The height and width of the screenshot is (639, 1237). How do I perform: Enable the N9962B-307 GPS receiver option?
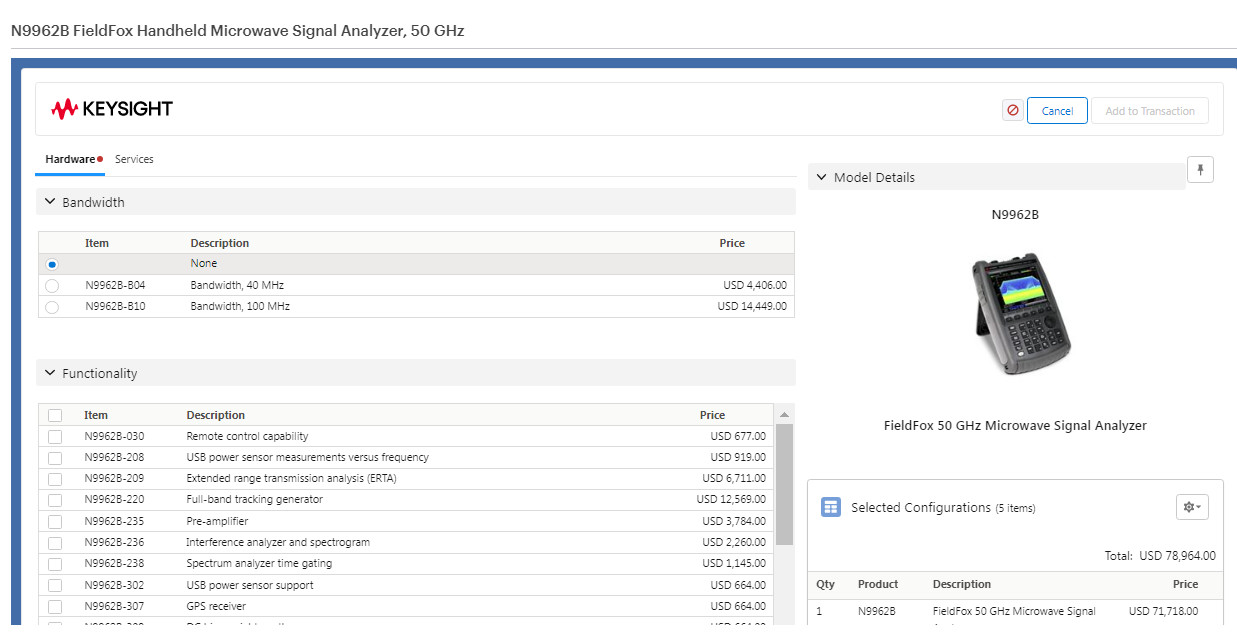coord(55,607)
